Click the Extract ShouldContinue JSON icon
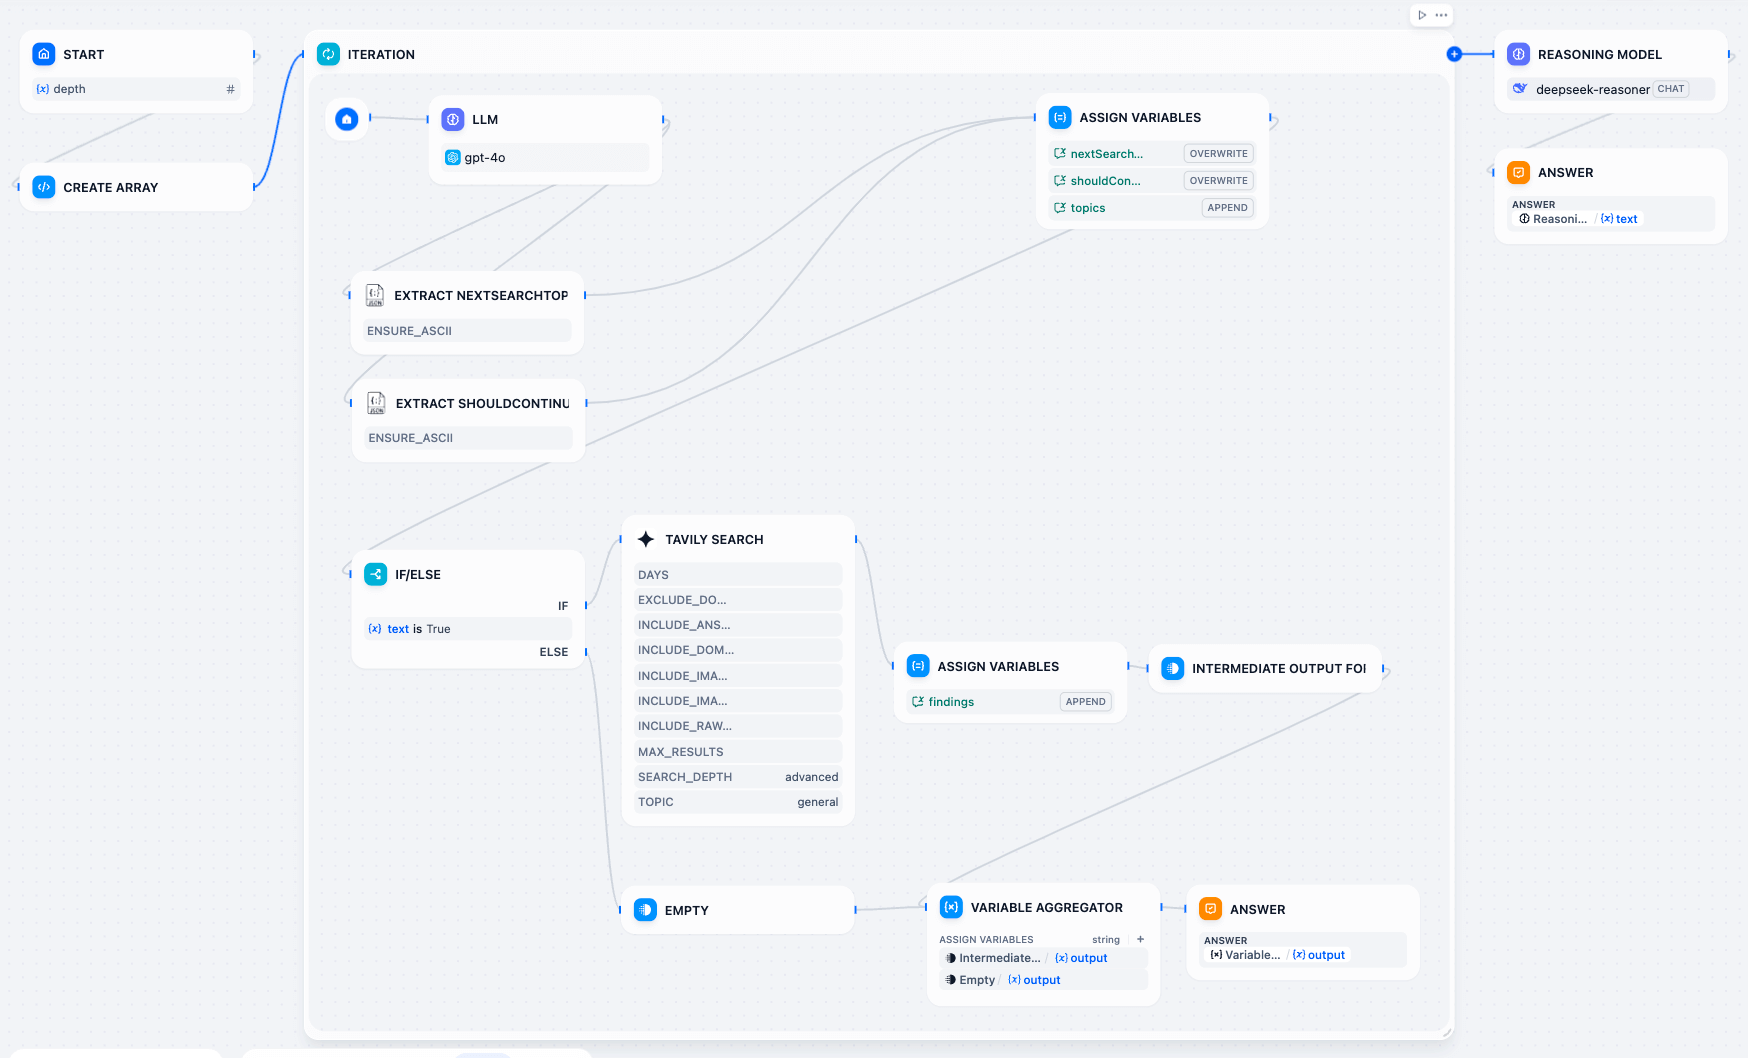This screenshot has width=1748, height=1058. (376, 403)
